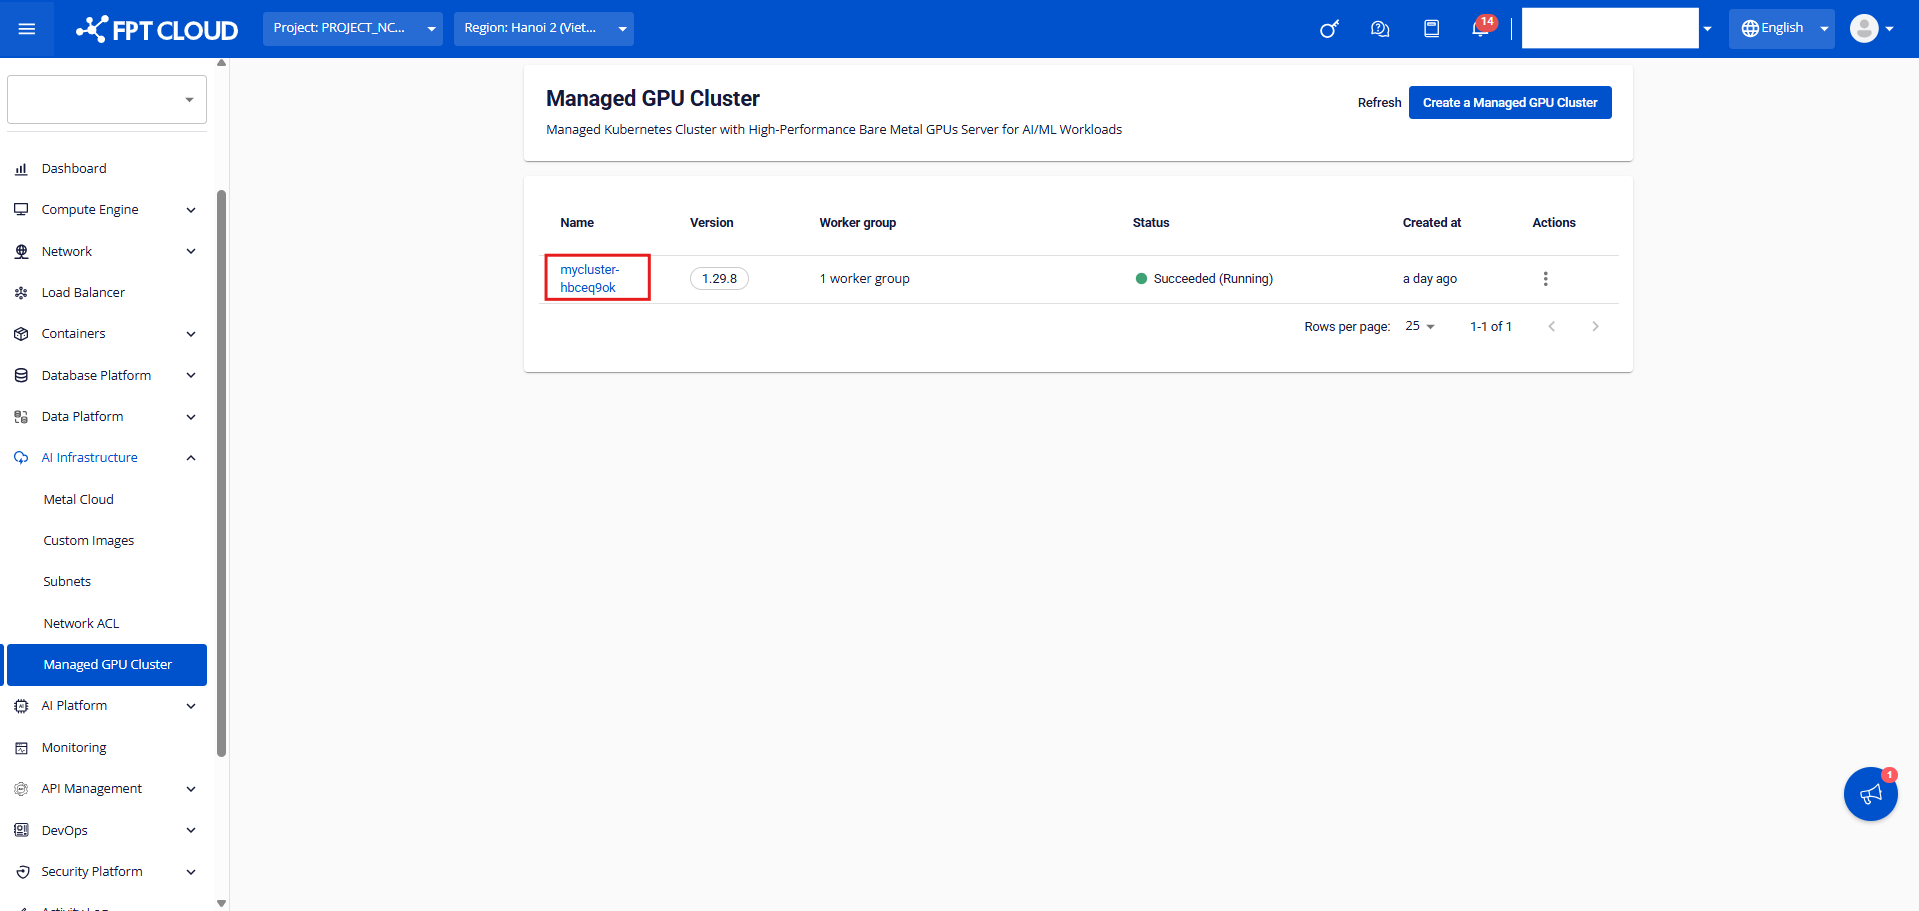
Task: Open the hamburger navigation menu
Action: click(27, 29)
